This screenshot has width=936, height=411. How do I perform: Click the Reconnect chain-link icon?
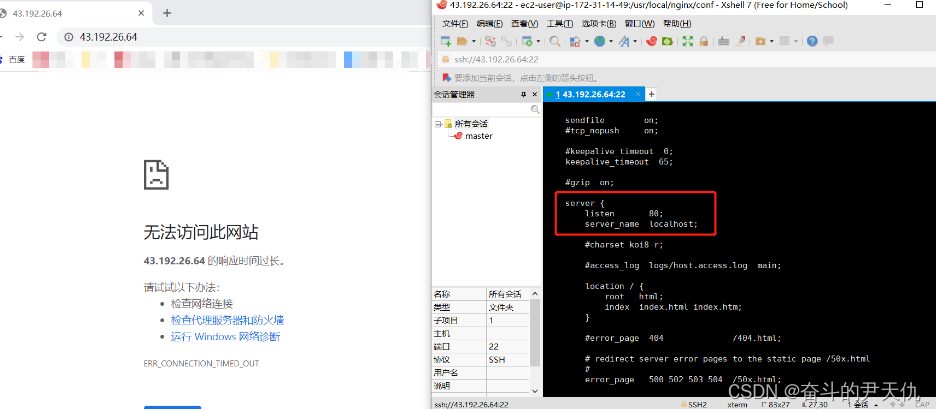point(506,41)
